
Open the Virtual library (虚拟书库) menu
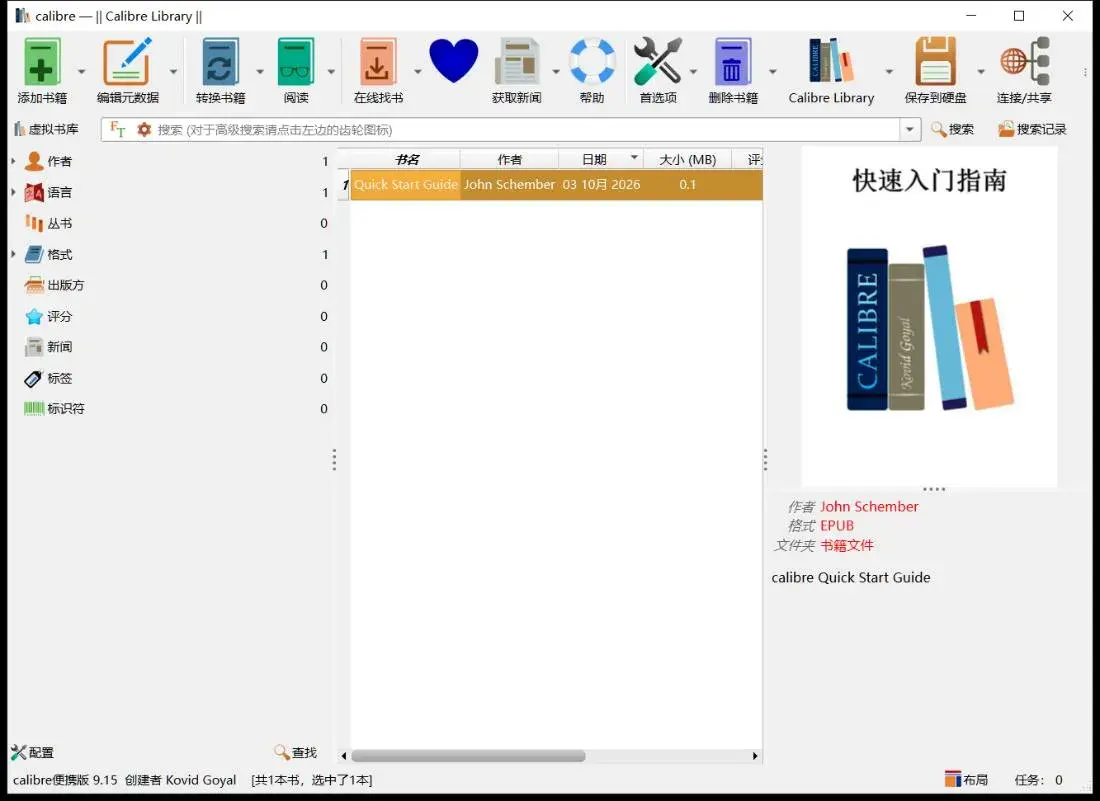point(46,129)
